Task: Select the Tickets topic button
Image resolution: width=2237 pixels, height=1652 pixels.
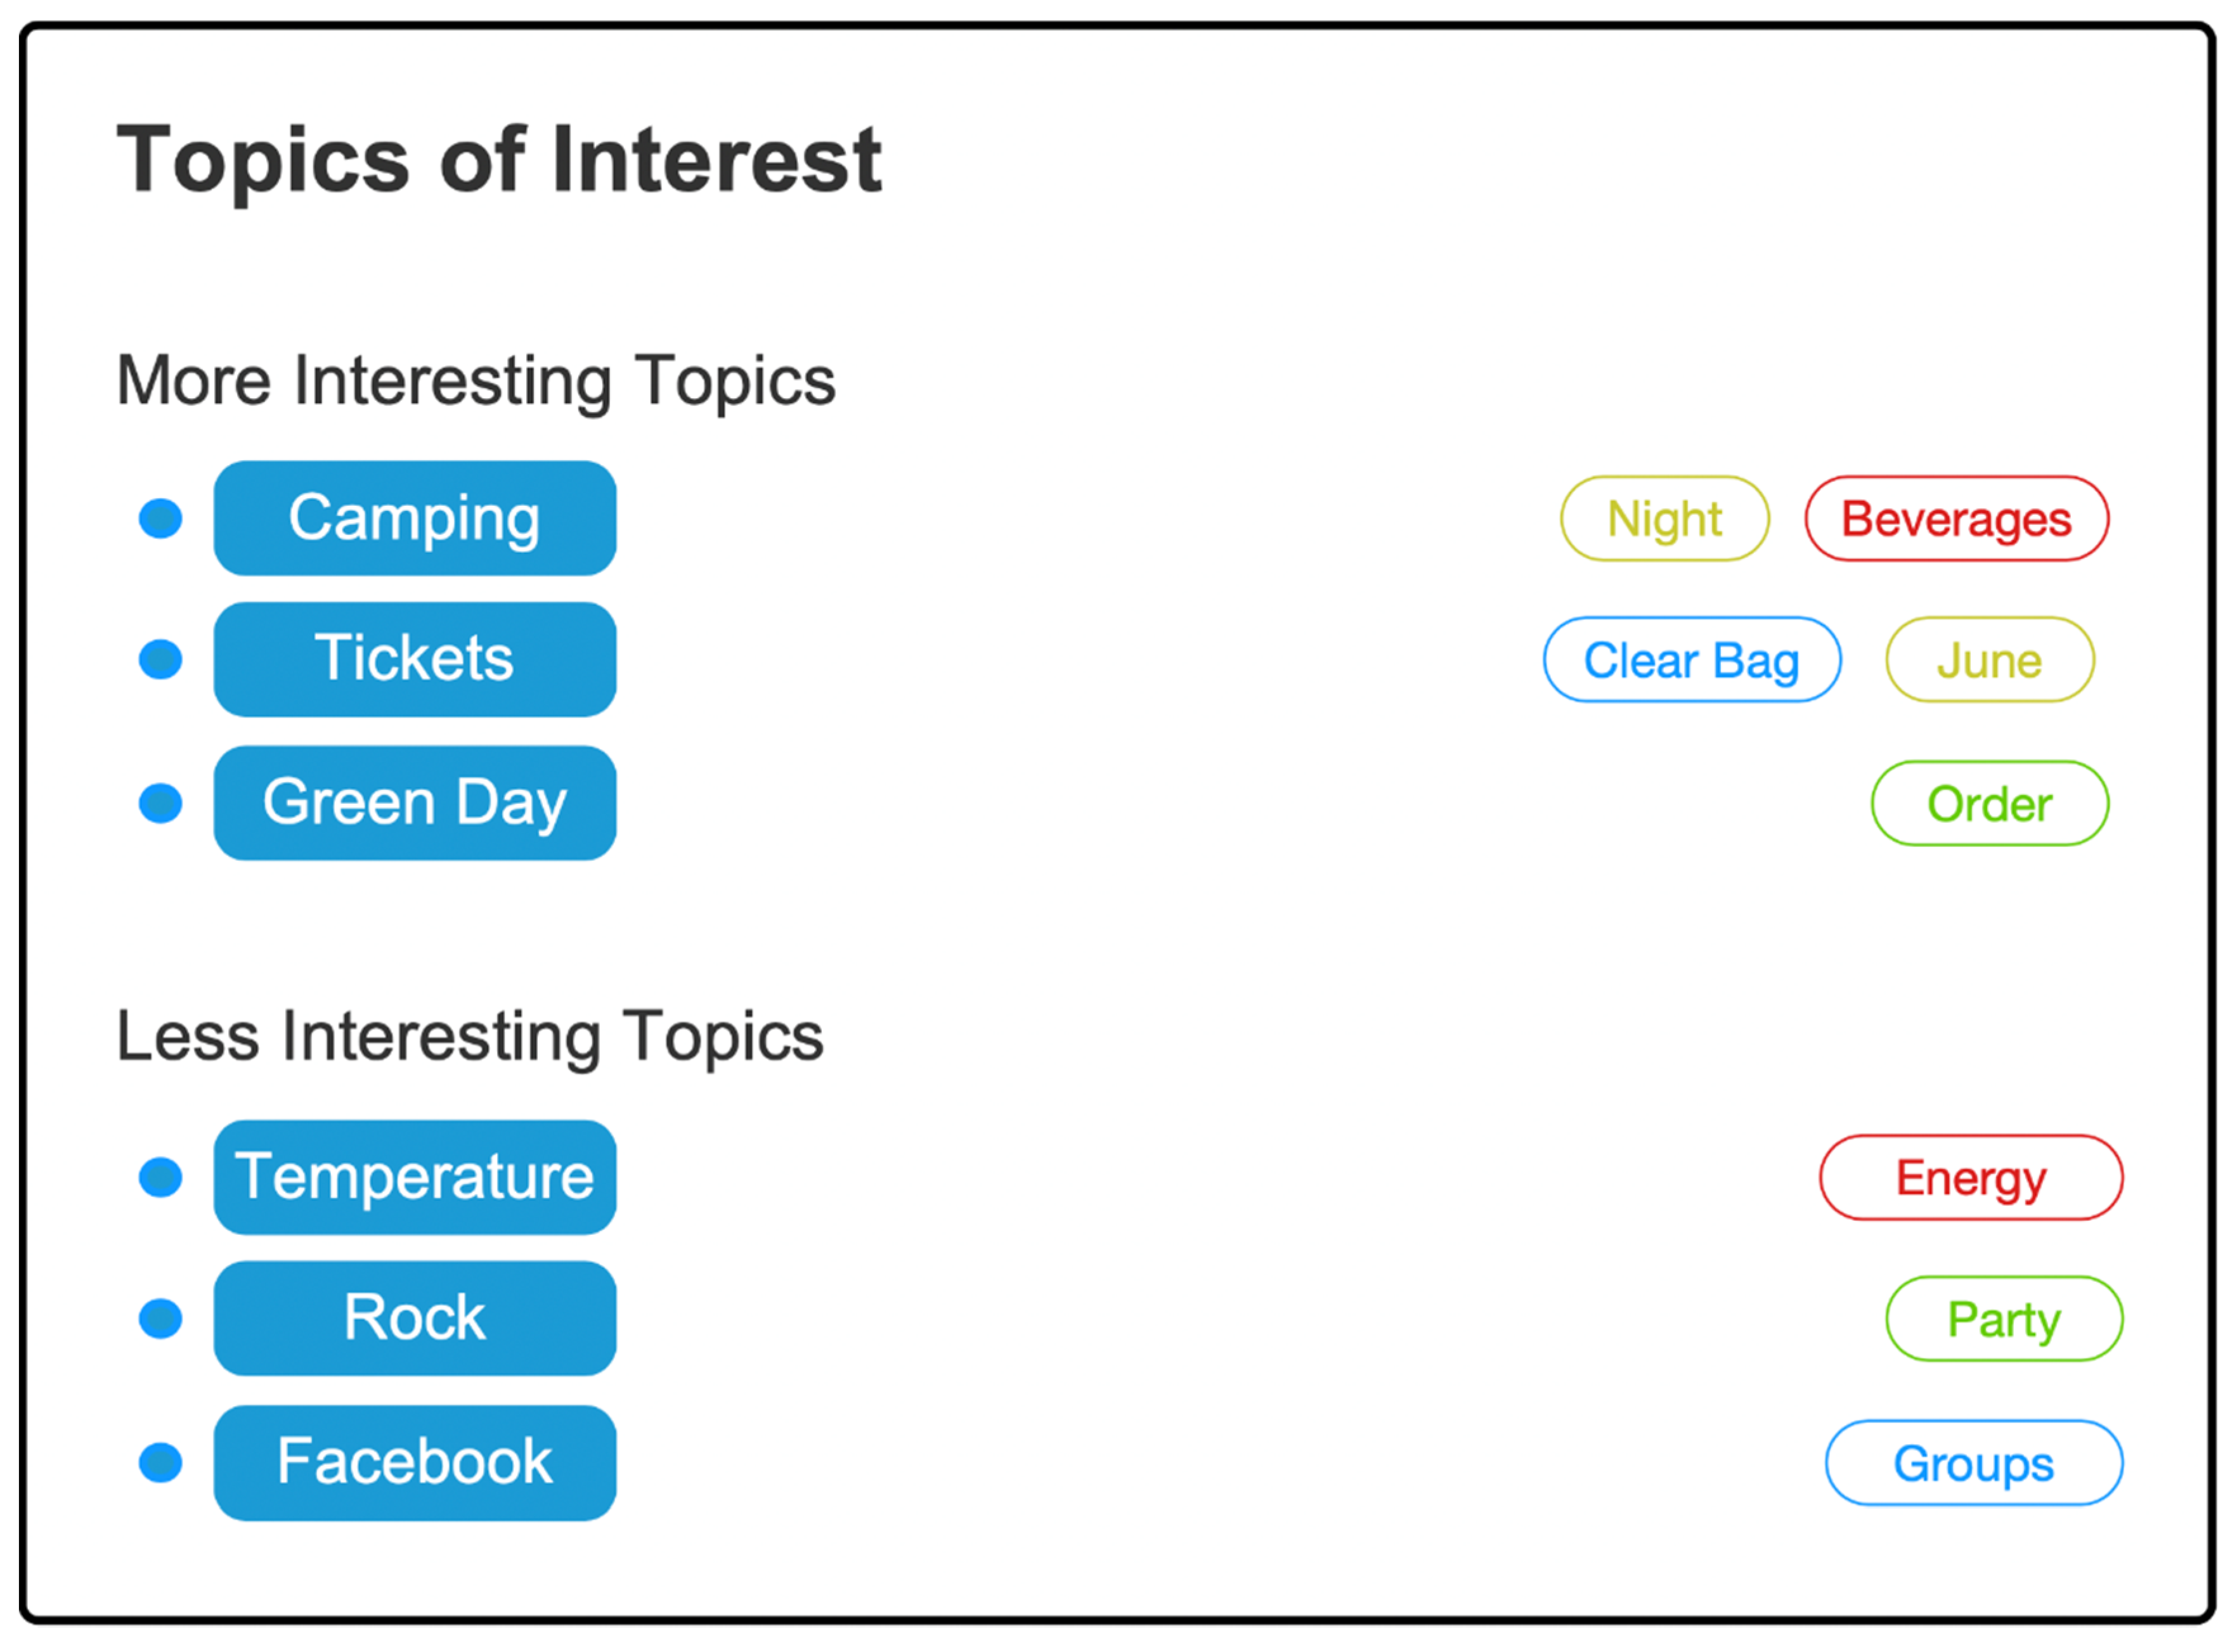Action: [415, 659]
